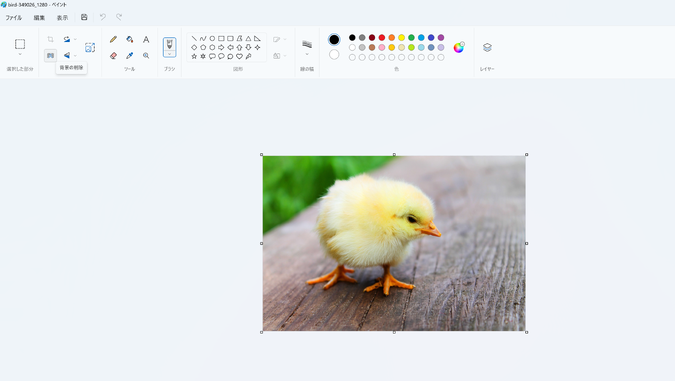Click the flip image icon

(67, 55)
